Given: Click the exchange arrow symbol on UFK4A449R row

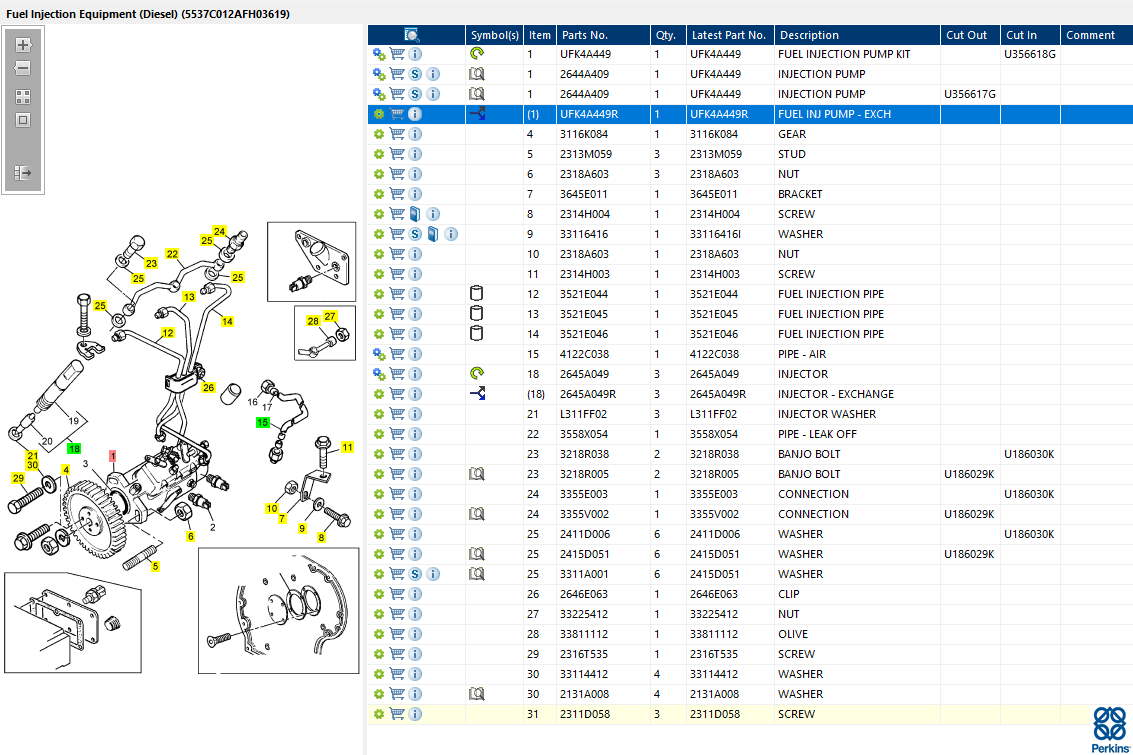Looking at the screenshot, I should pyautogui.click(x=477, y=113).
